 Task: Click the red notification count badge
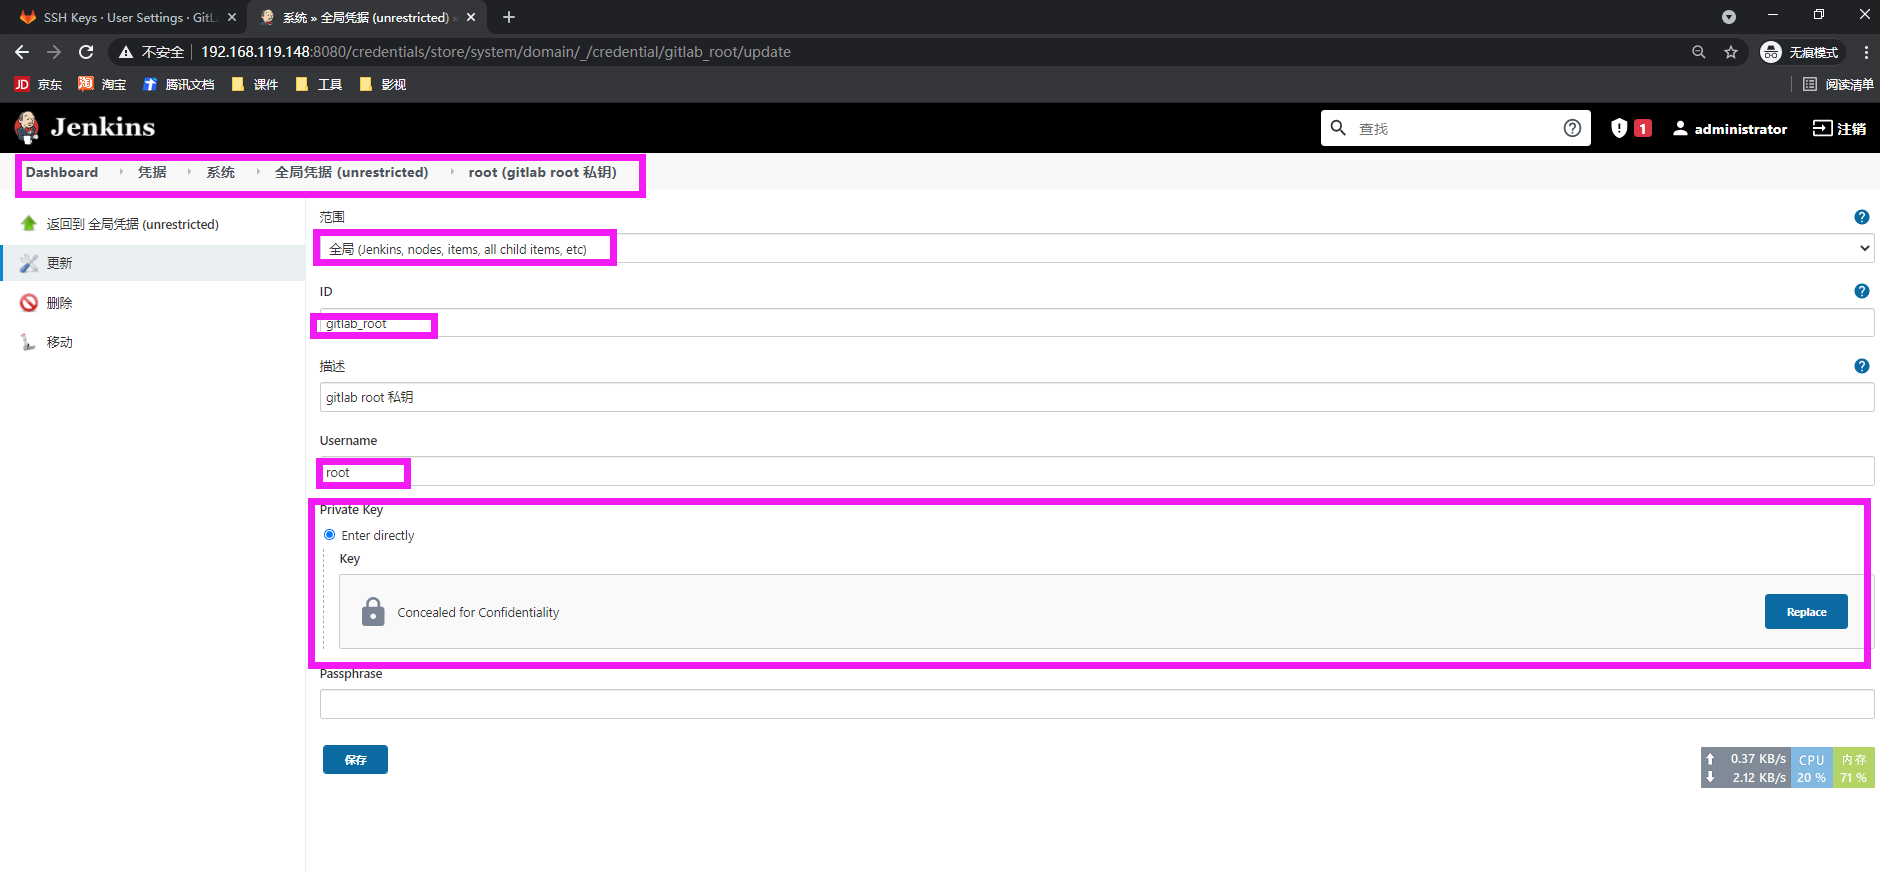click(1643, 128)
